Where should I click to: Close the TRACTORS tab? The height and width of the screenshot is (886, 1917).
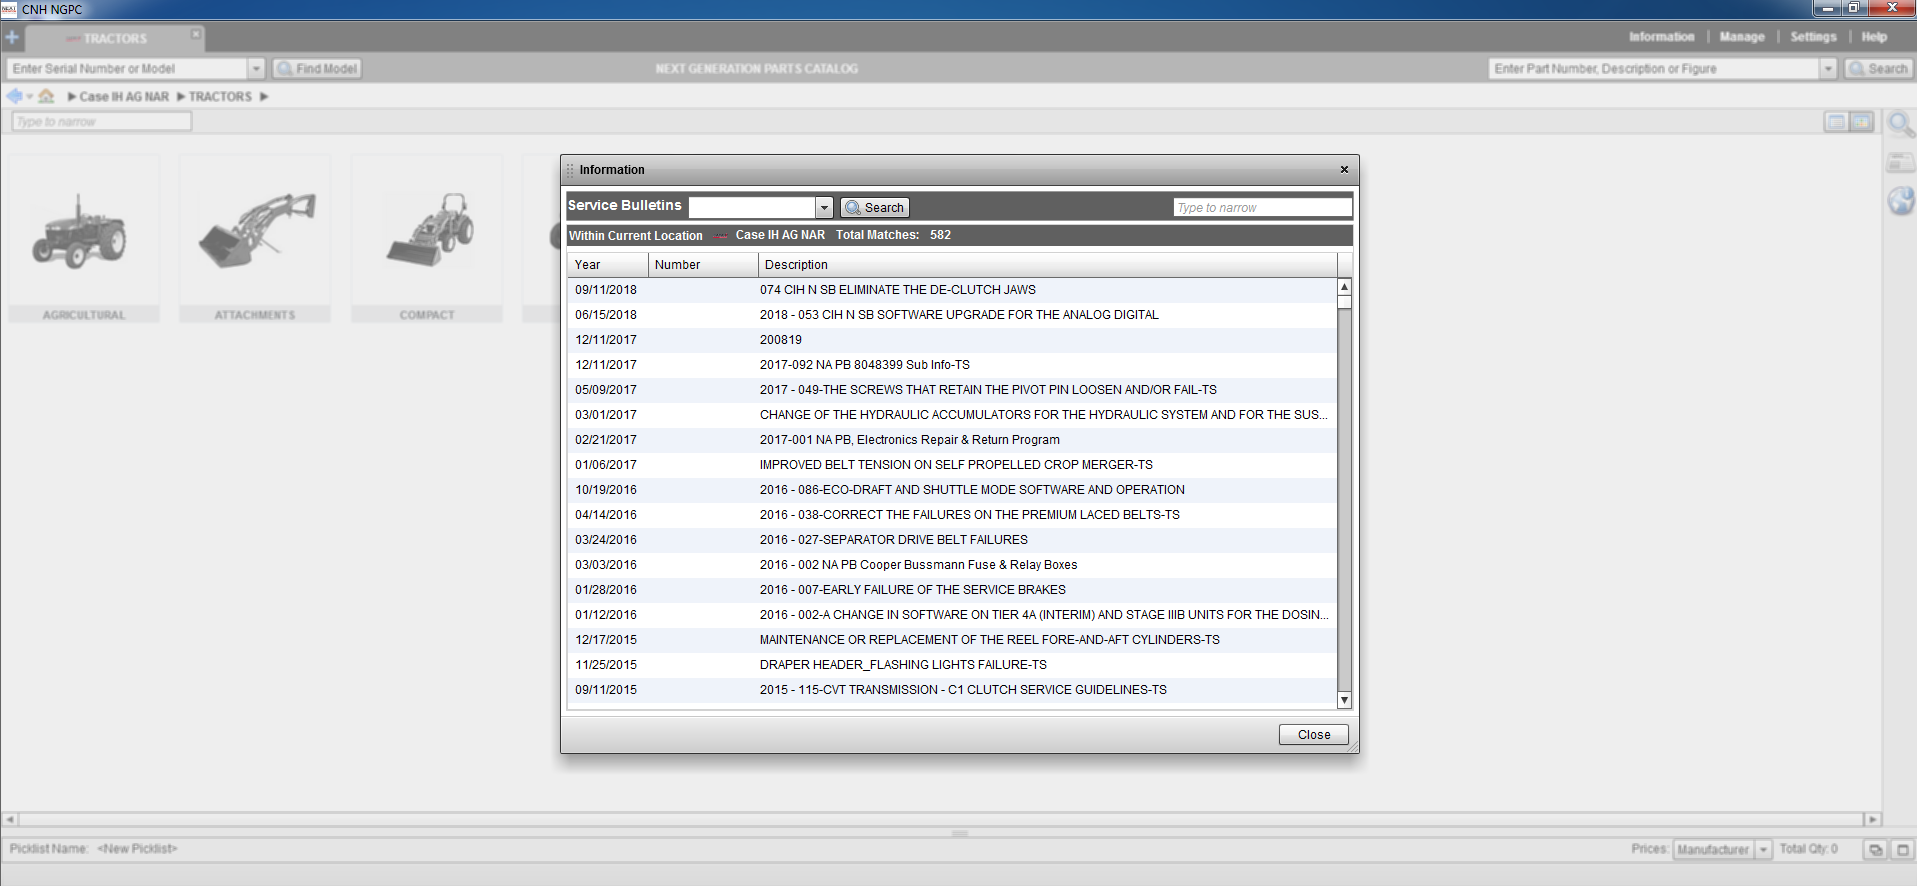[196, 34]
